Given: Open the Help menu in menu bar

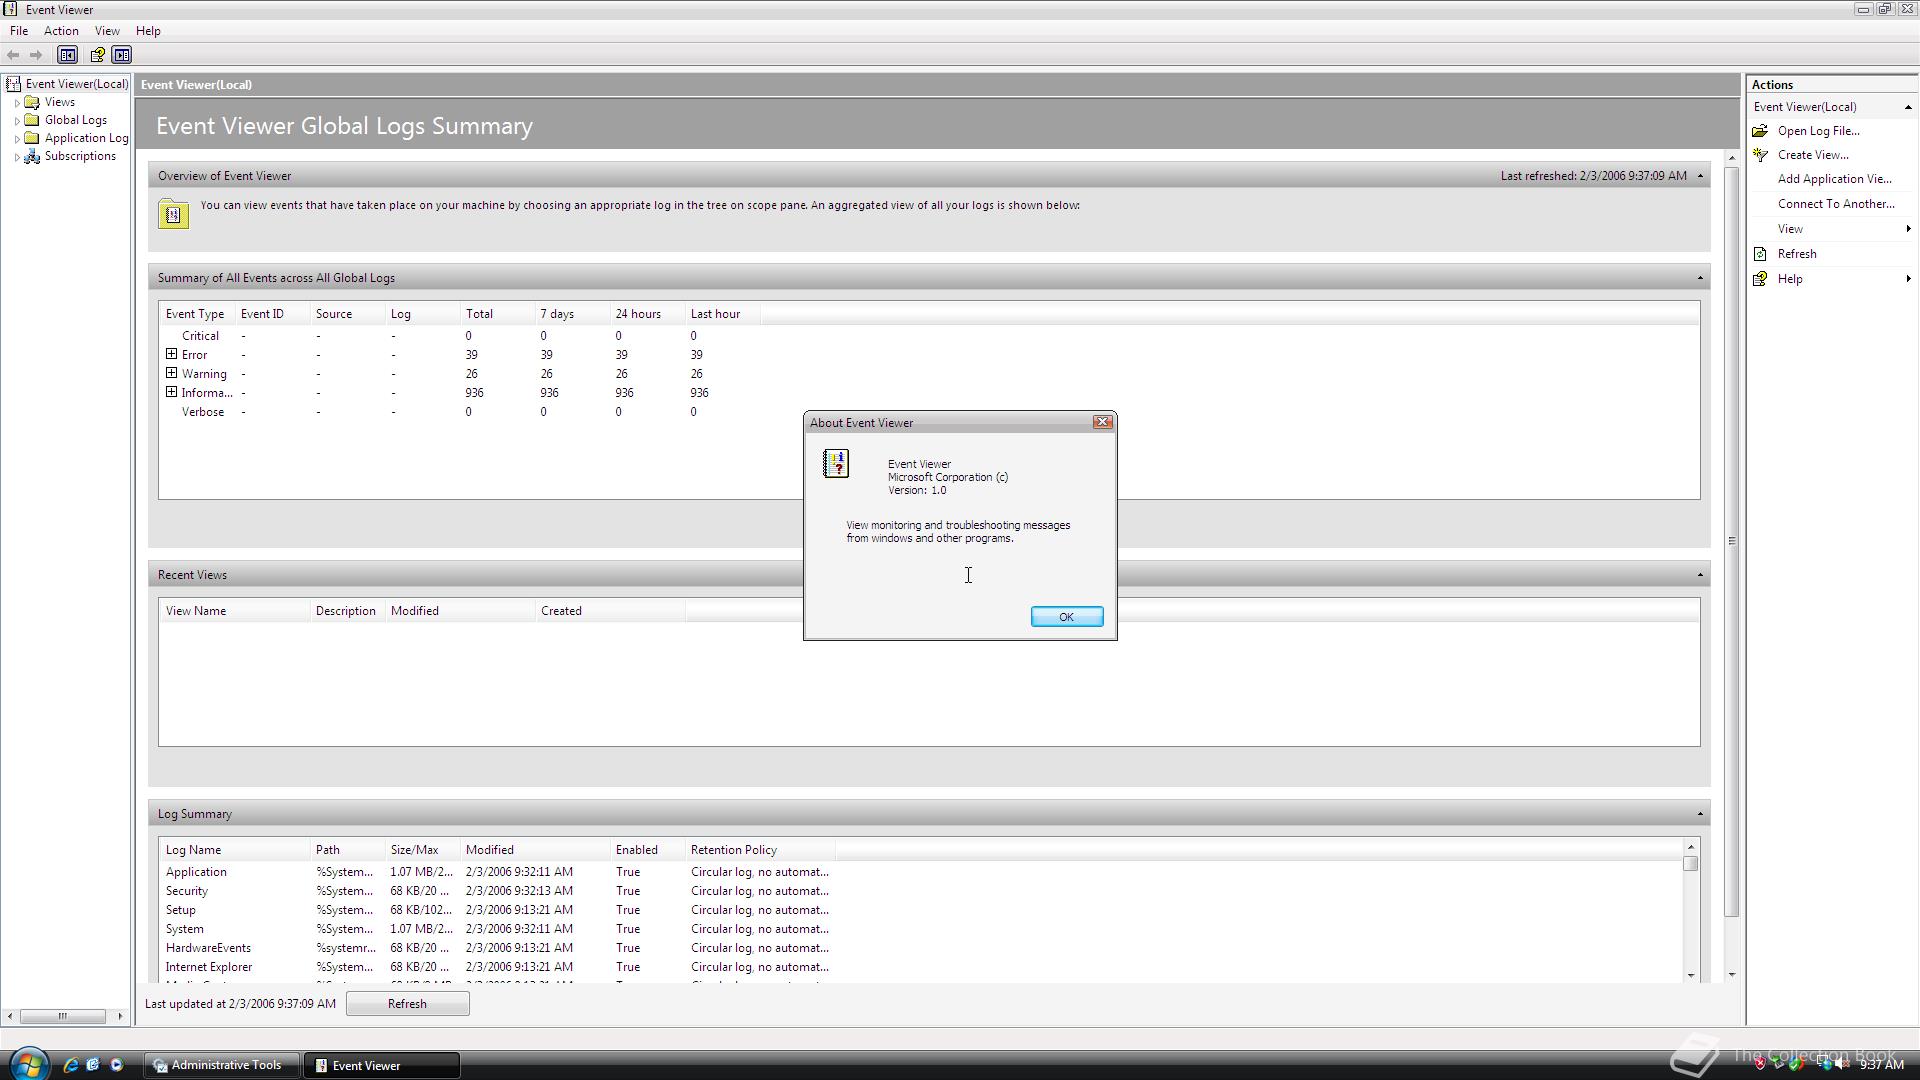Looking at the screenshot, I should click(x=148, y=31).
